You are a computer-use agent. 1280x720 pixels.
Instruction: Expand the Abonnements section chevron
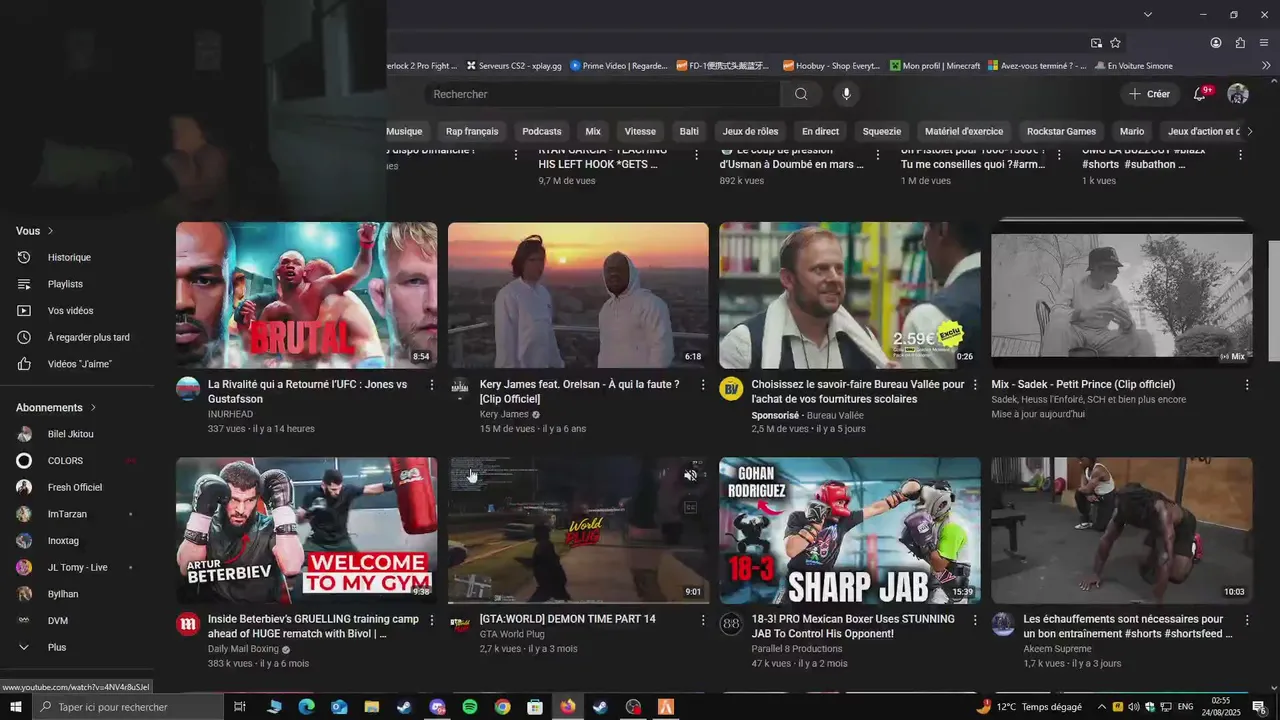coord(93,408)
